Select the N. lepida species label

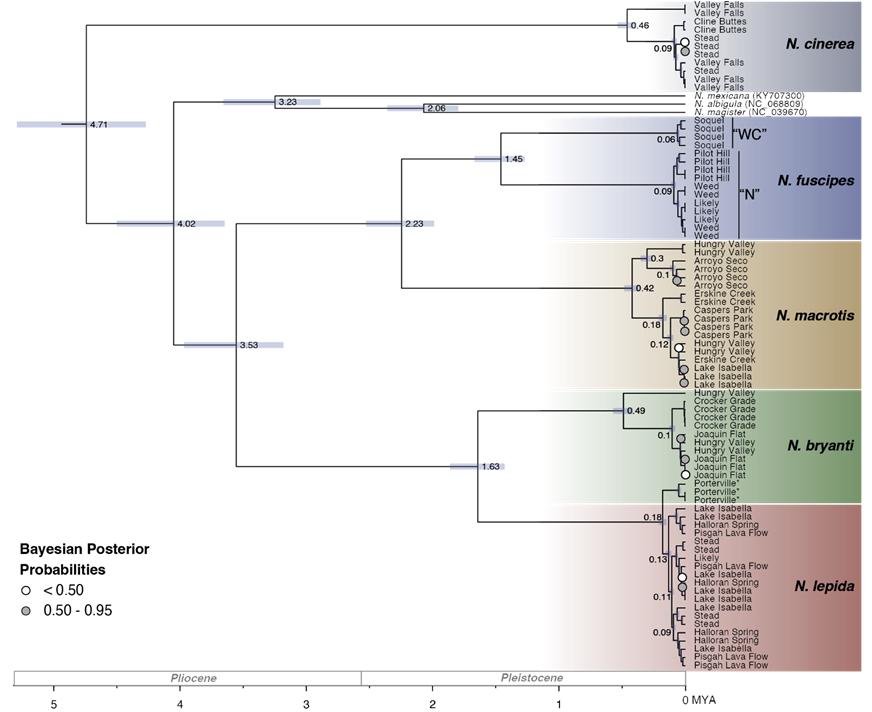[820, 586]
